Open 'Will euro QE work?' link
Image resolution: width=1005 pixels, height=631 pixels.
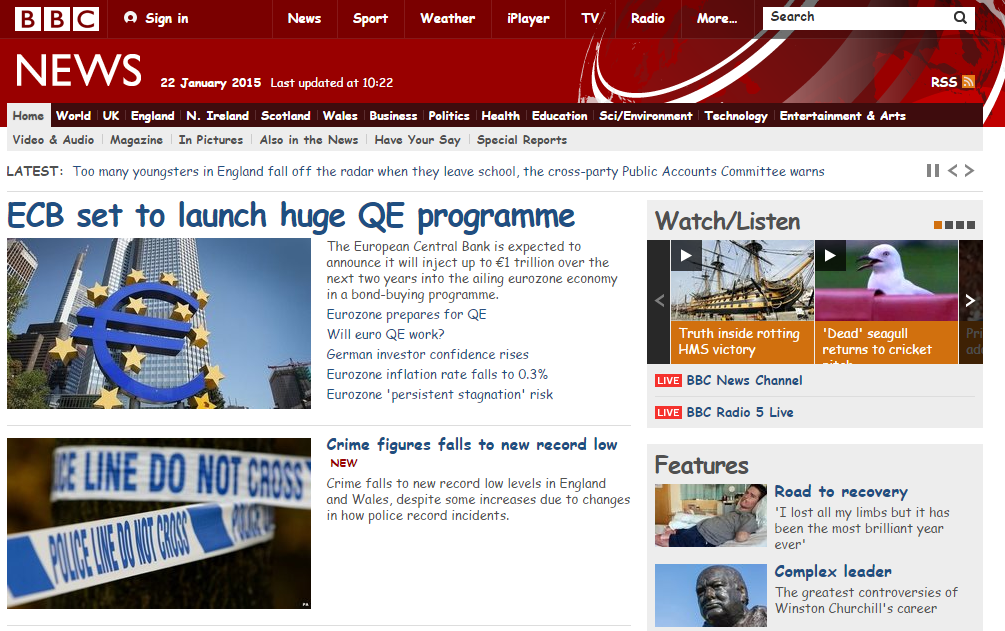(x=385, y=334)
